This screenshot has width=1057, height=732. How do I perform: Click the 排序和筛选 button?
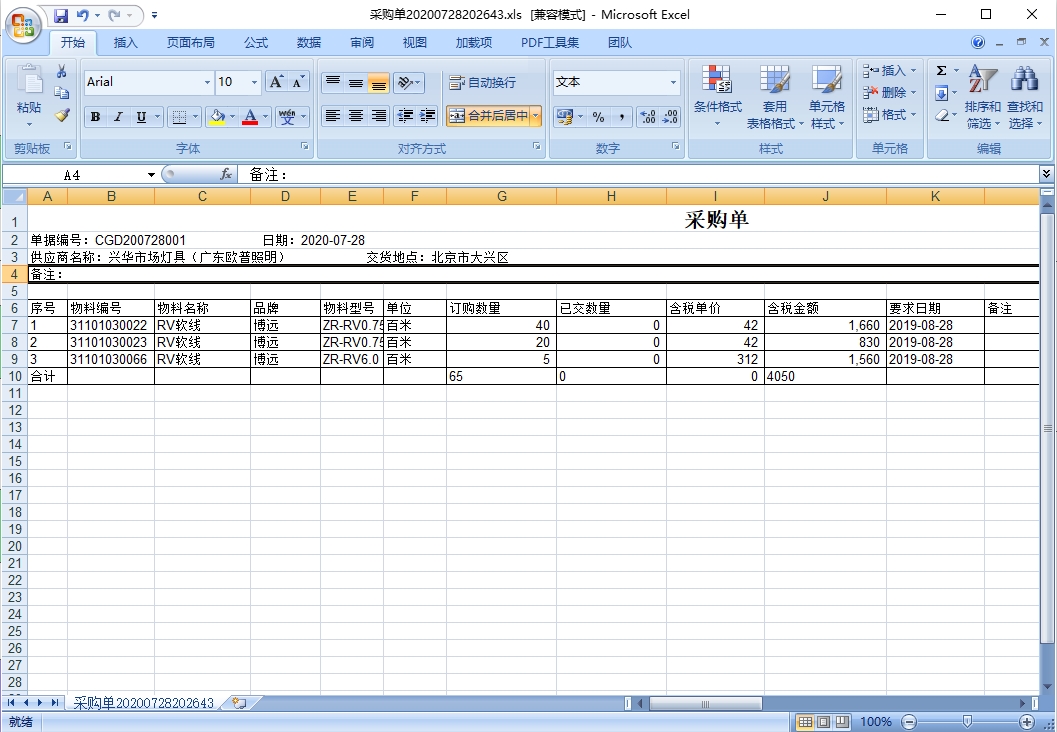[x=982, y=98]
